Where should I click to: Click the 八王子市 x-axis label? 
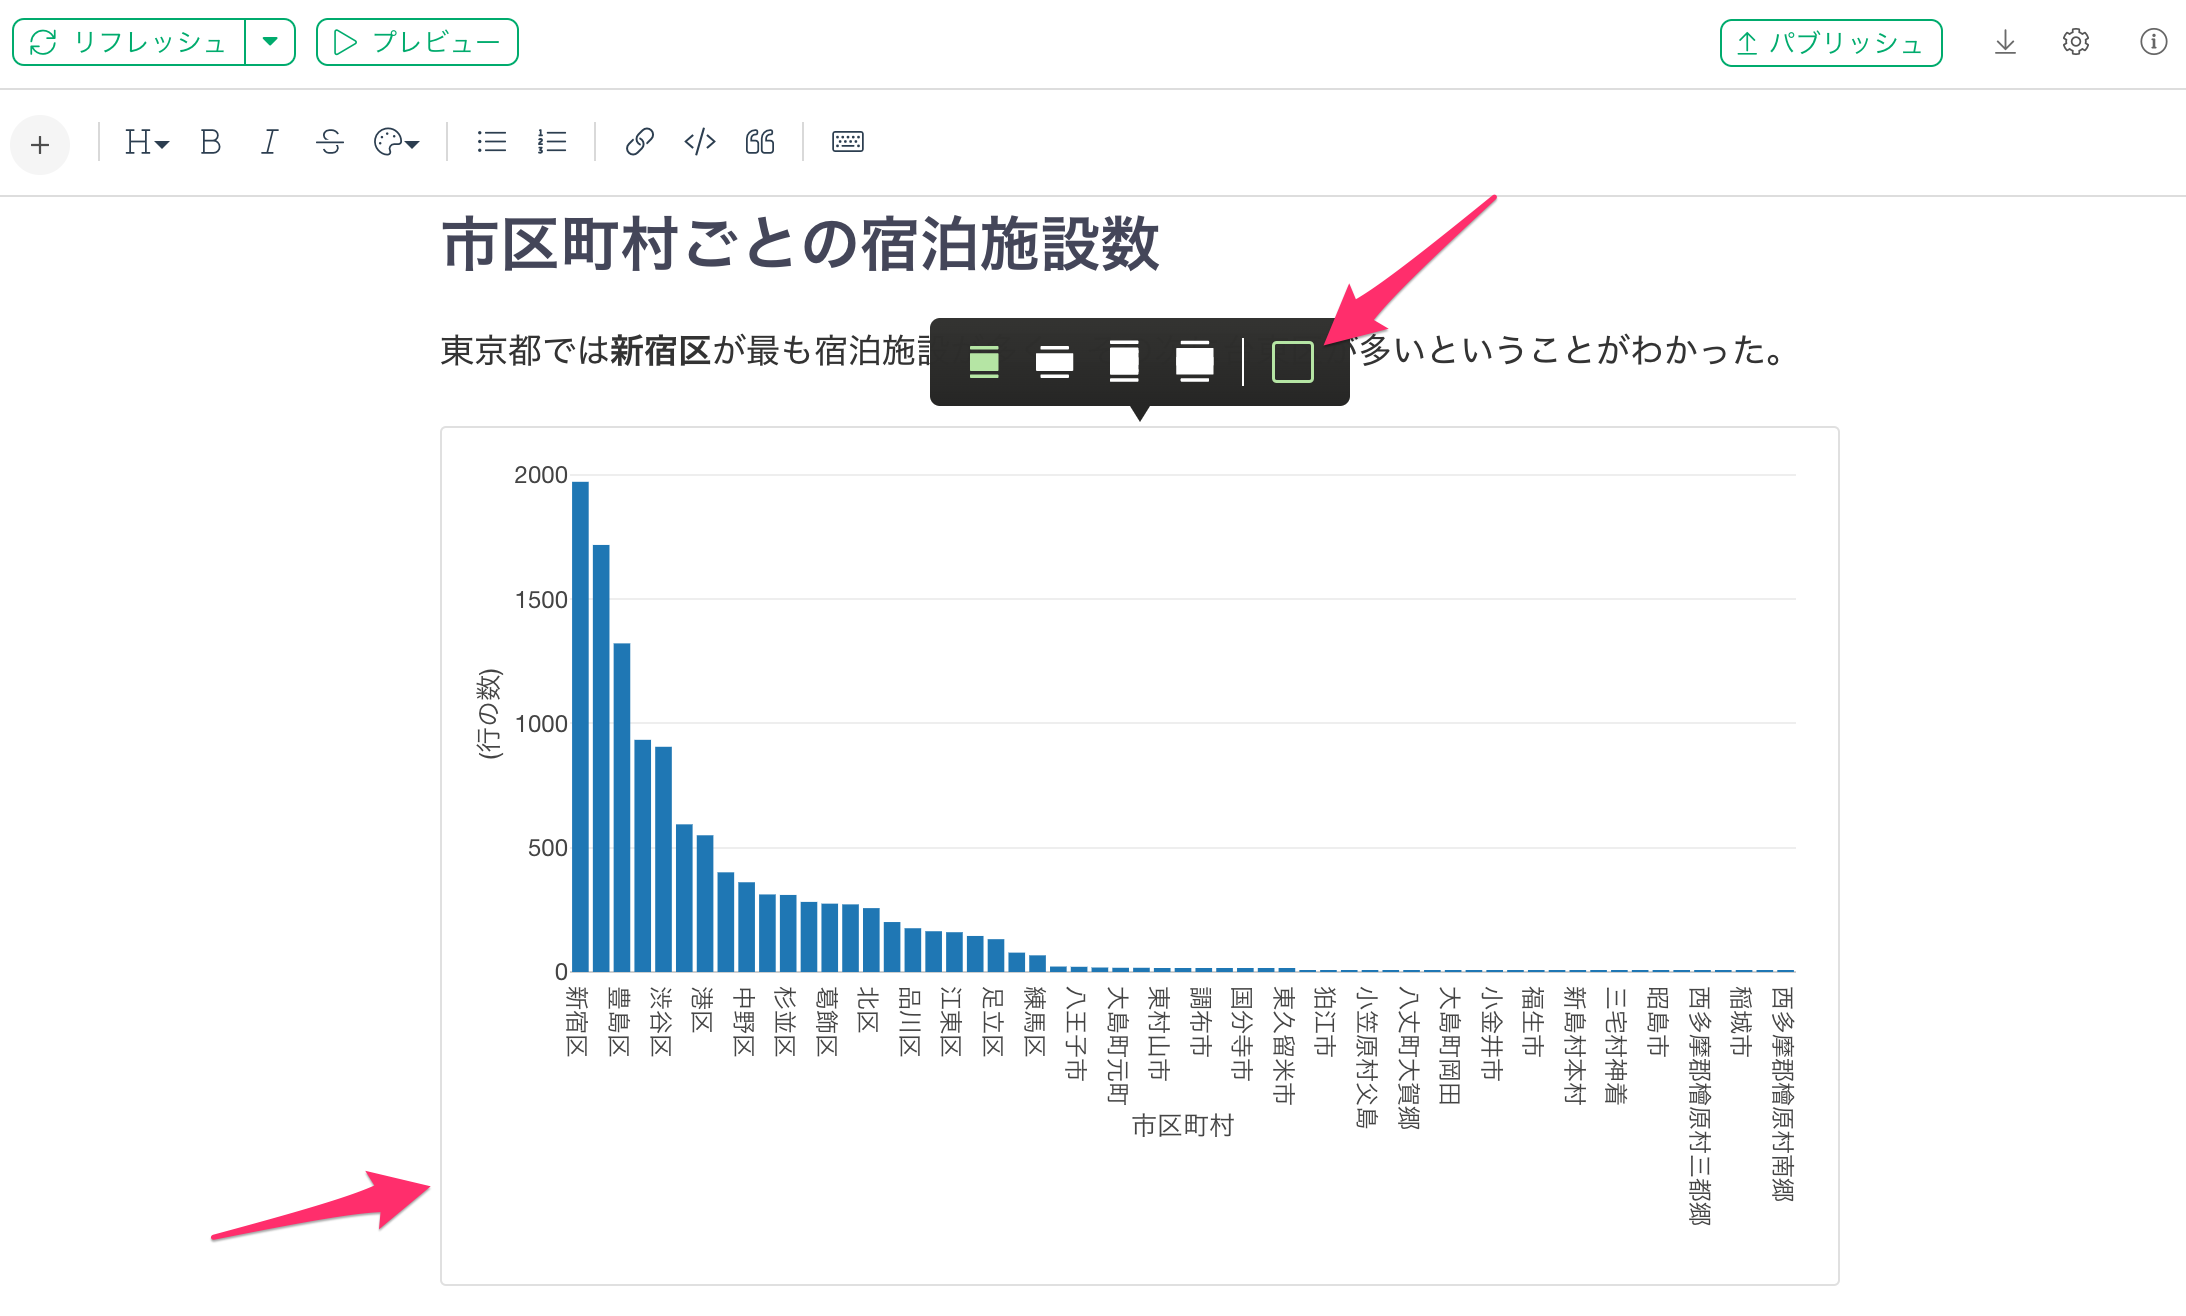pos(1076,1033)
